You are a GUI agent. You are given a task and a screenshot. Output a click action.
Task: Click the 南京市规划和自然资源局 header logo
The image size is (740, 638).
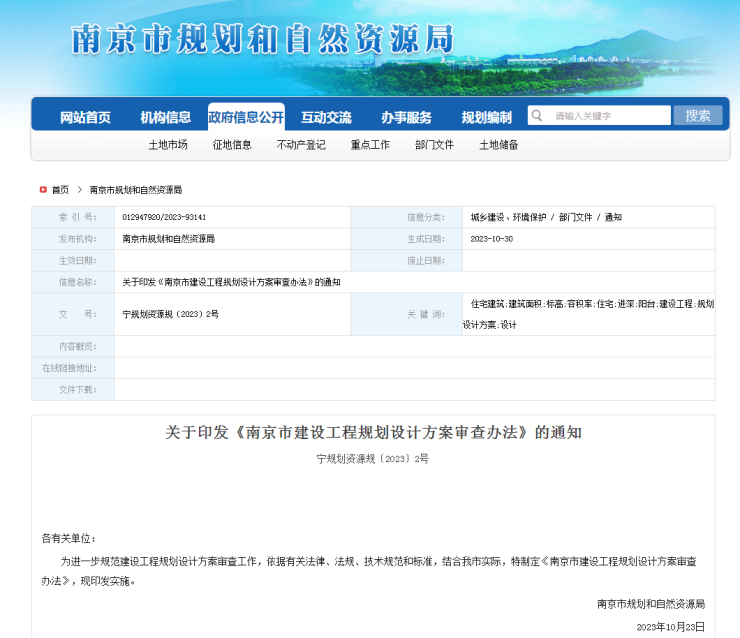(x=262, y=39)
